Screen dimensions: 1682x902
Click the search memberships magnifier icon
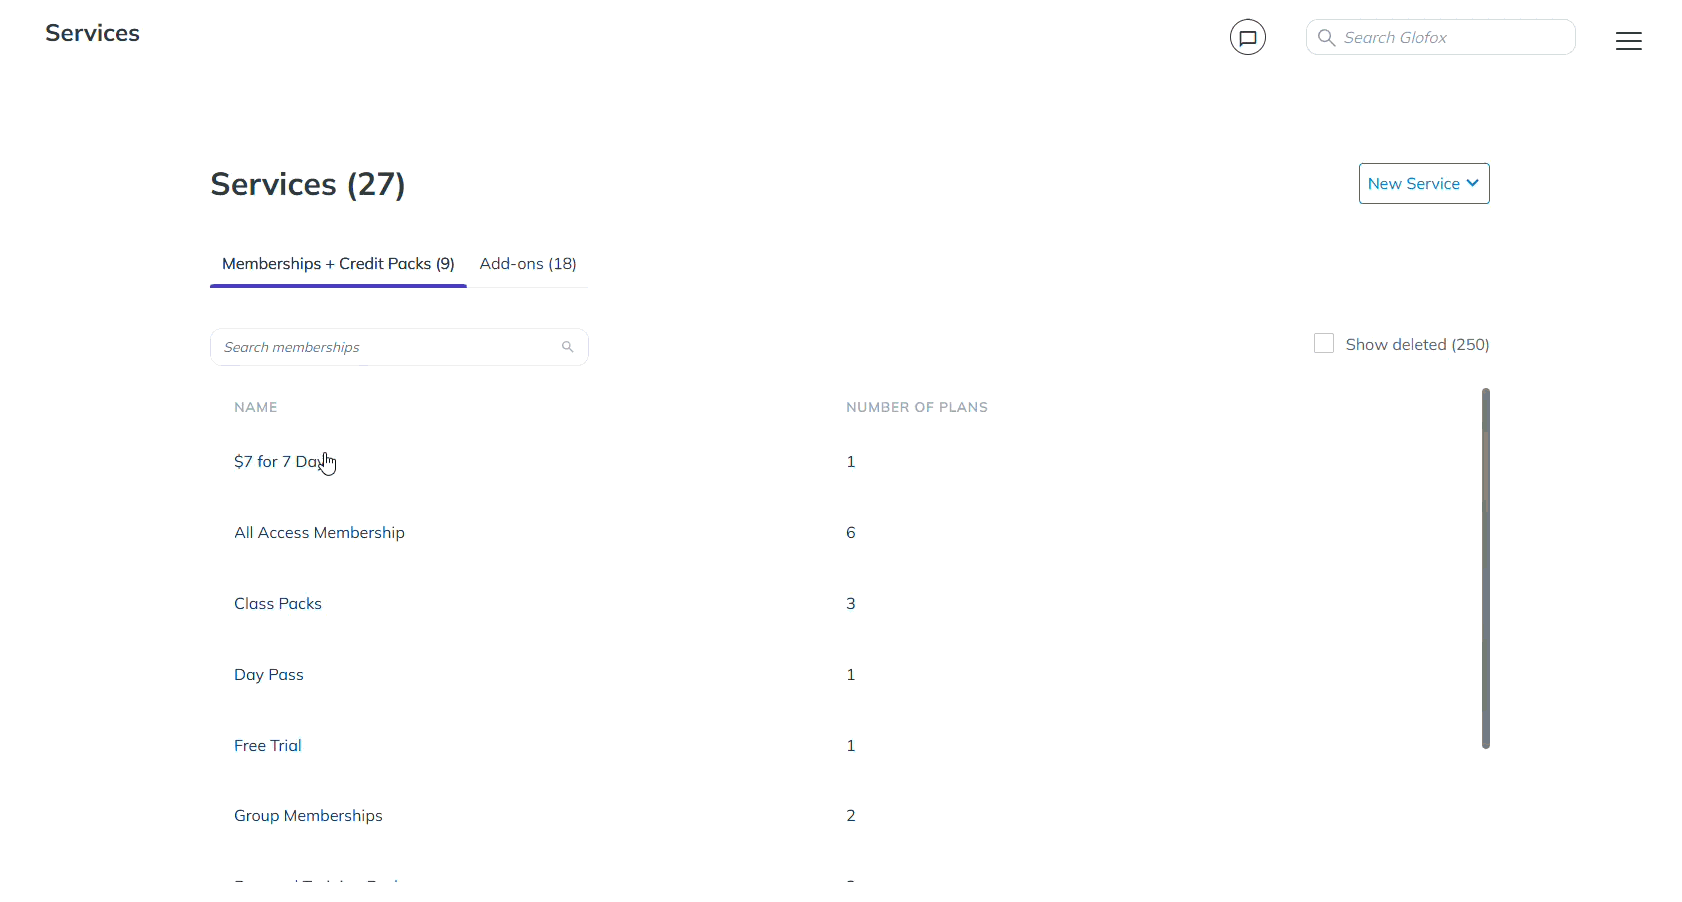point(567,347)
